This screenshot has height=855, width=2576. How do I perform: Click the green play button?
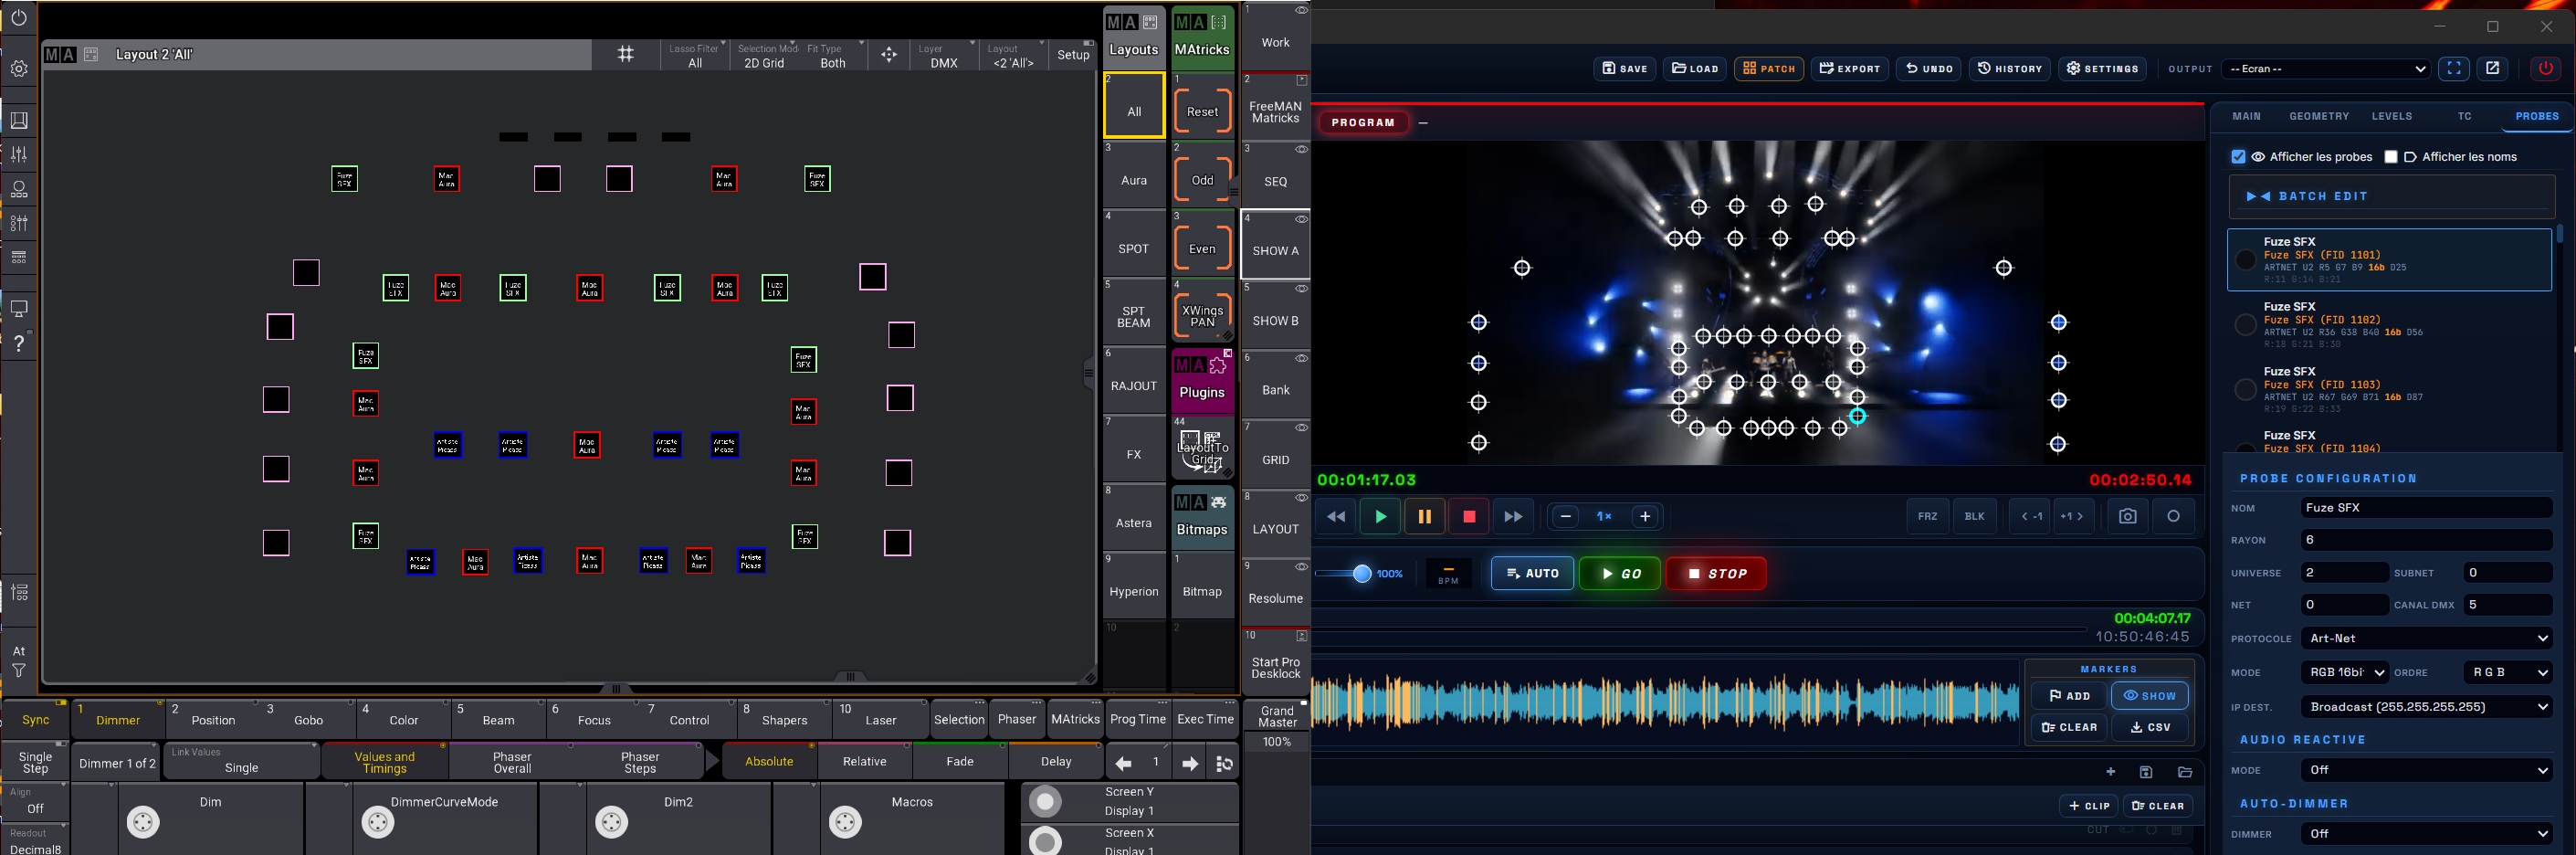click(x=1380, y=517)
